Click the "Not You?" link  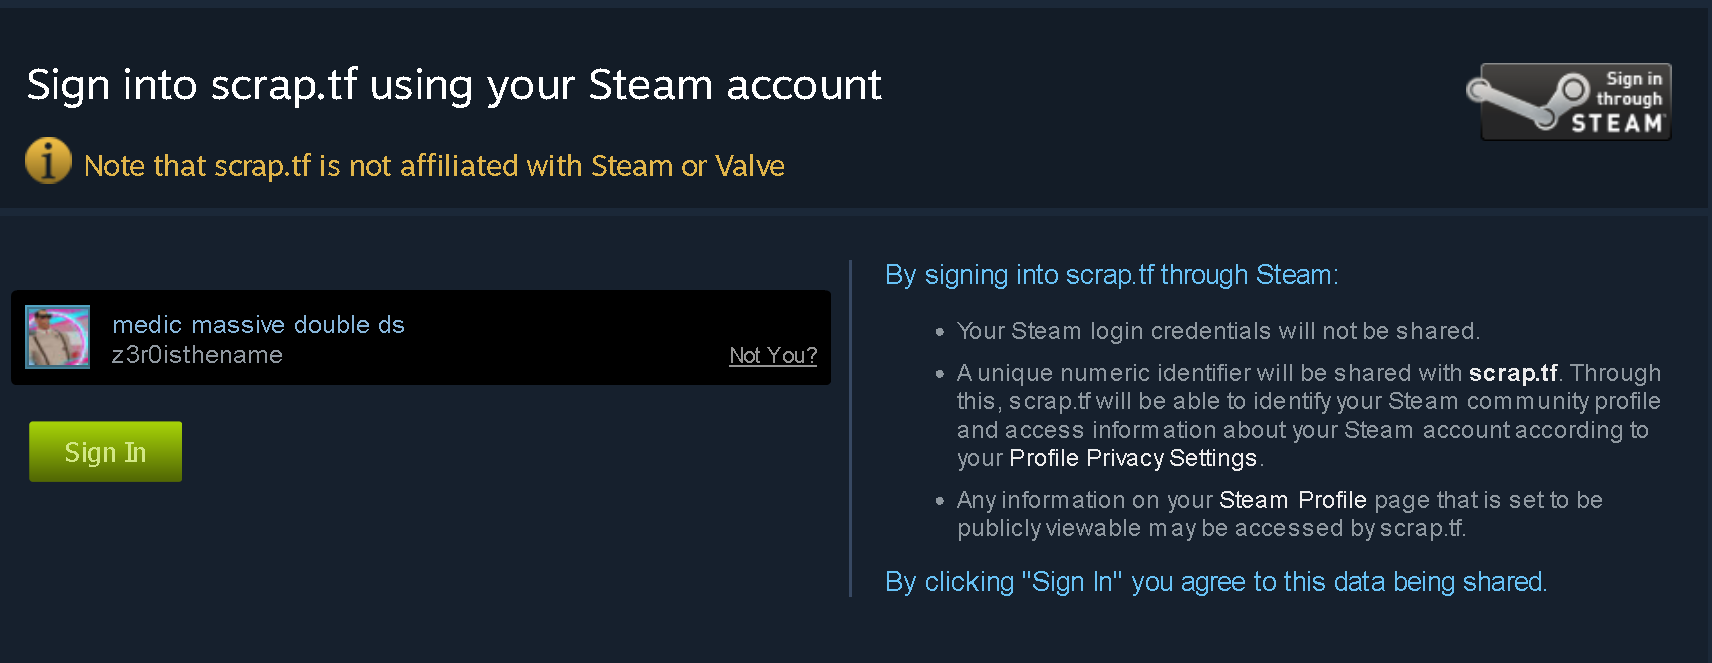point(773,356)
